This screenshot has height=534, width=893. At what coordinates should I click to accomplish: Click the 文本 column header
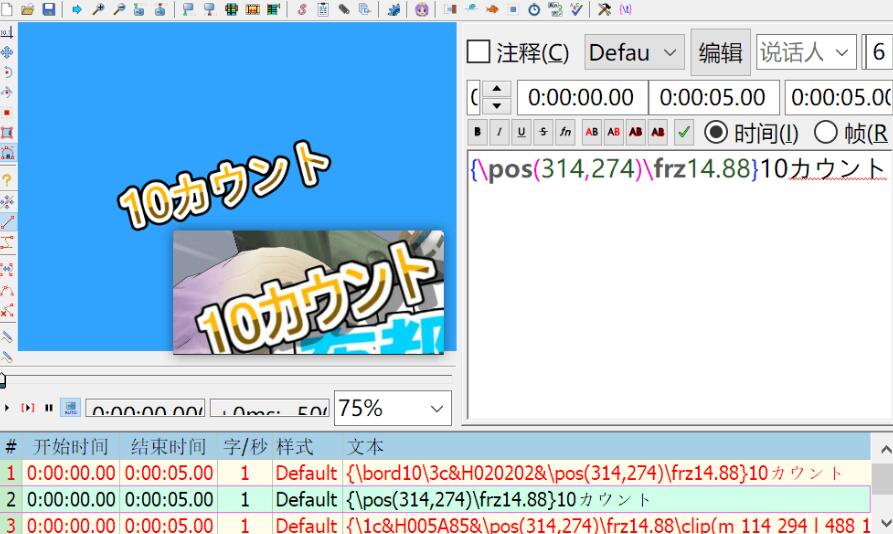[365, 446]
